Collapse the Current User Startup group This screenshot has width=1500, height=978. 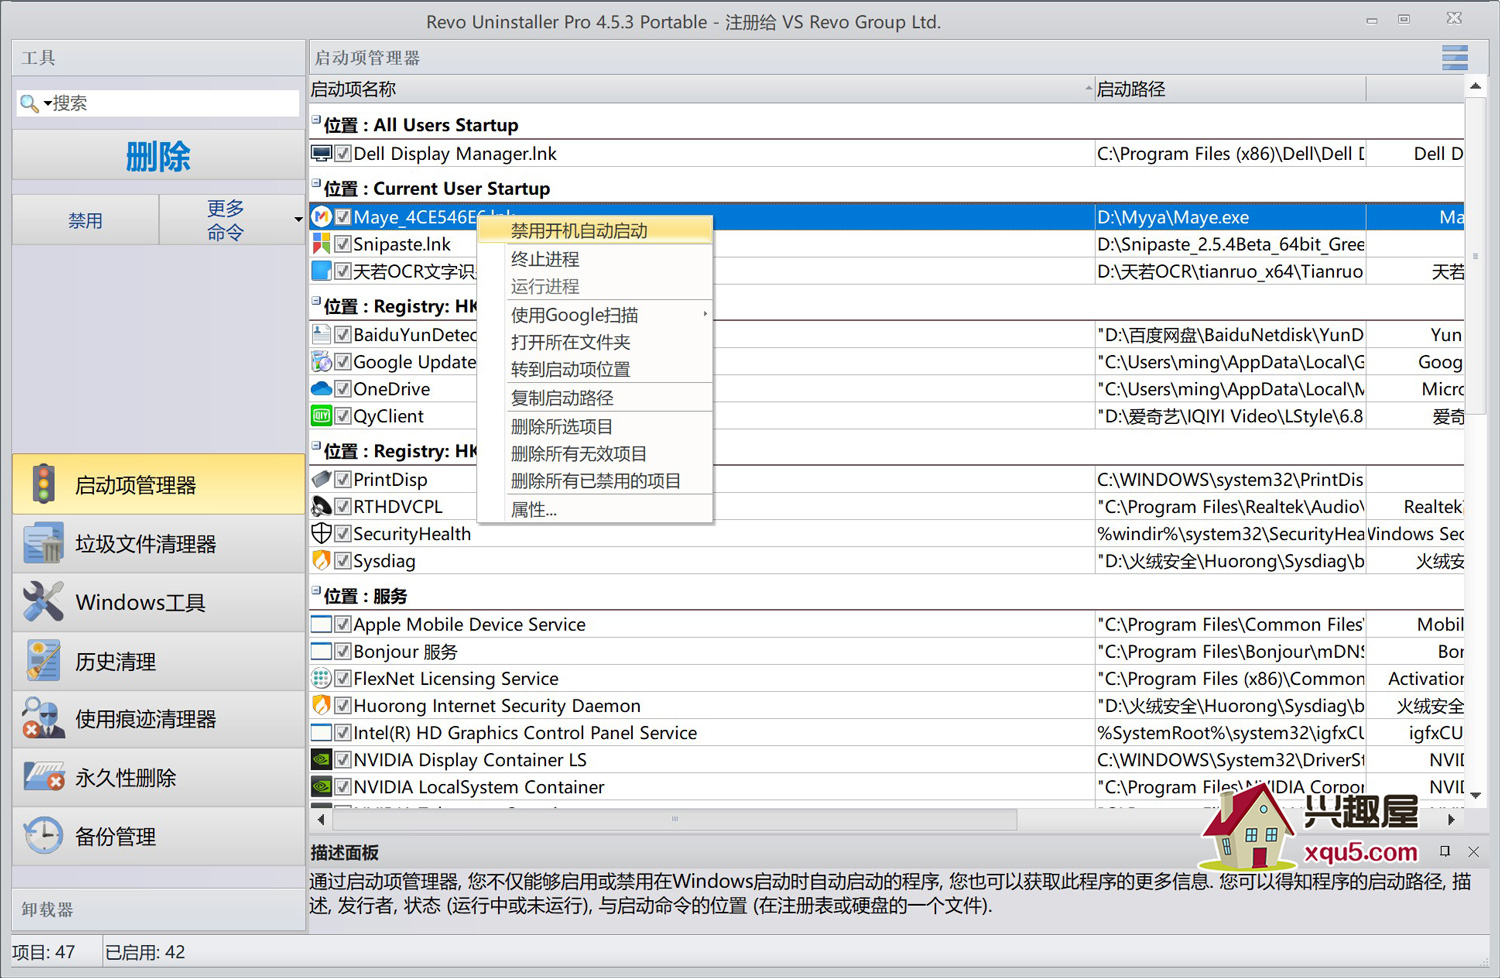(x=316, y=183)
